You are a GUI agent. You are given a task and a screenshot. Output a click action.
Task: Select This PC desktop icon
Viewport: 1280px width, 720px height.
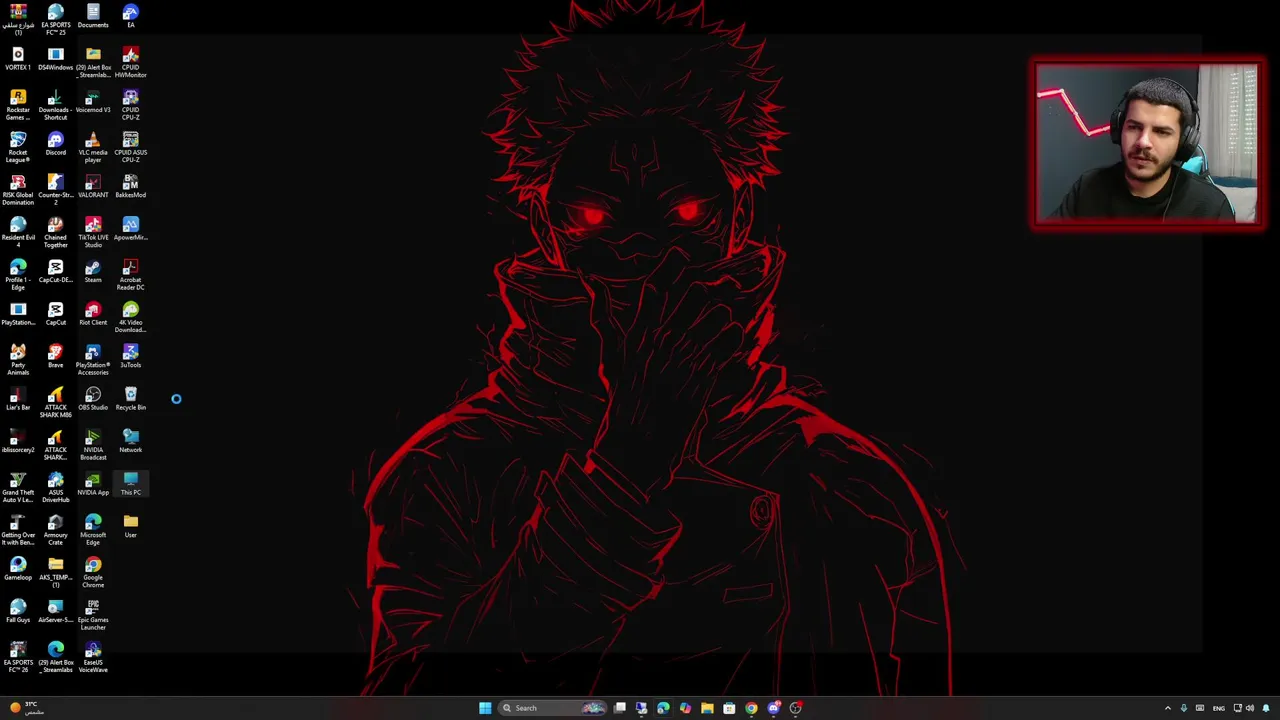130,483
